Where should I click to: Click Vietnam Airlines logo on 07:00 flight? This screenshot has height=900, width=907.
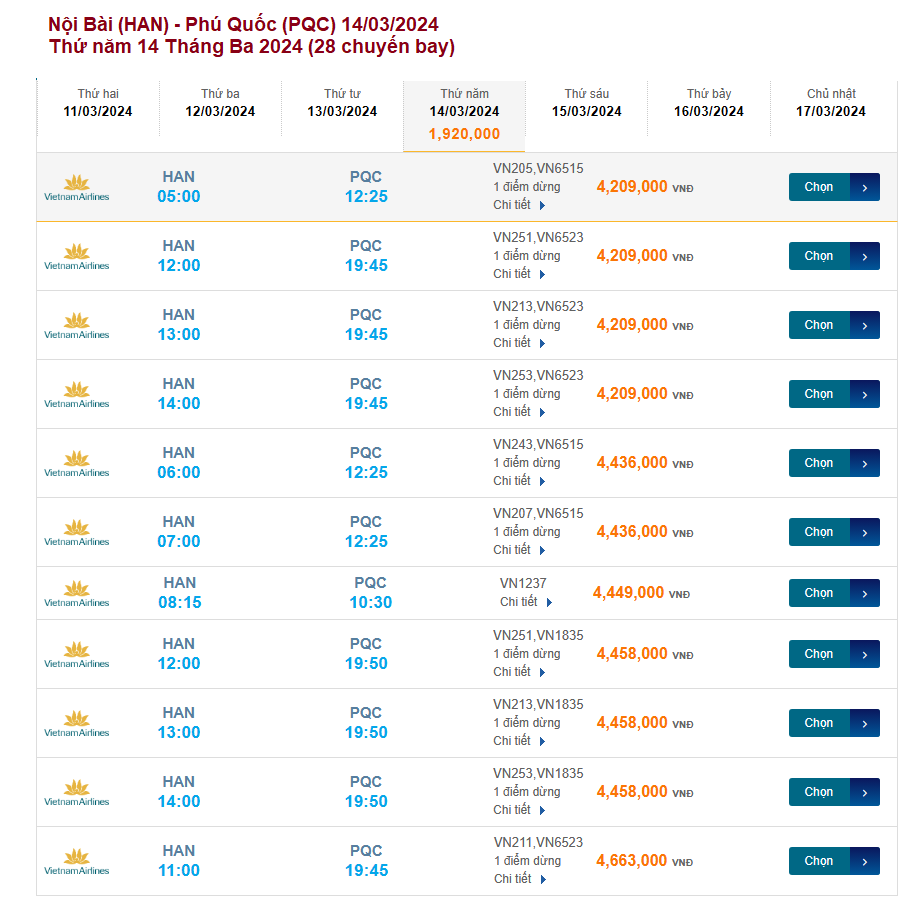point(77,532)
